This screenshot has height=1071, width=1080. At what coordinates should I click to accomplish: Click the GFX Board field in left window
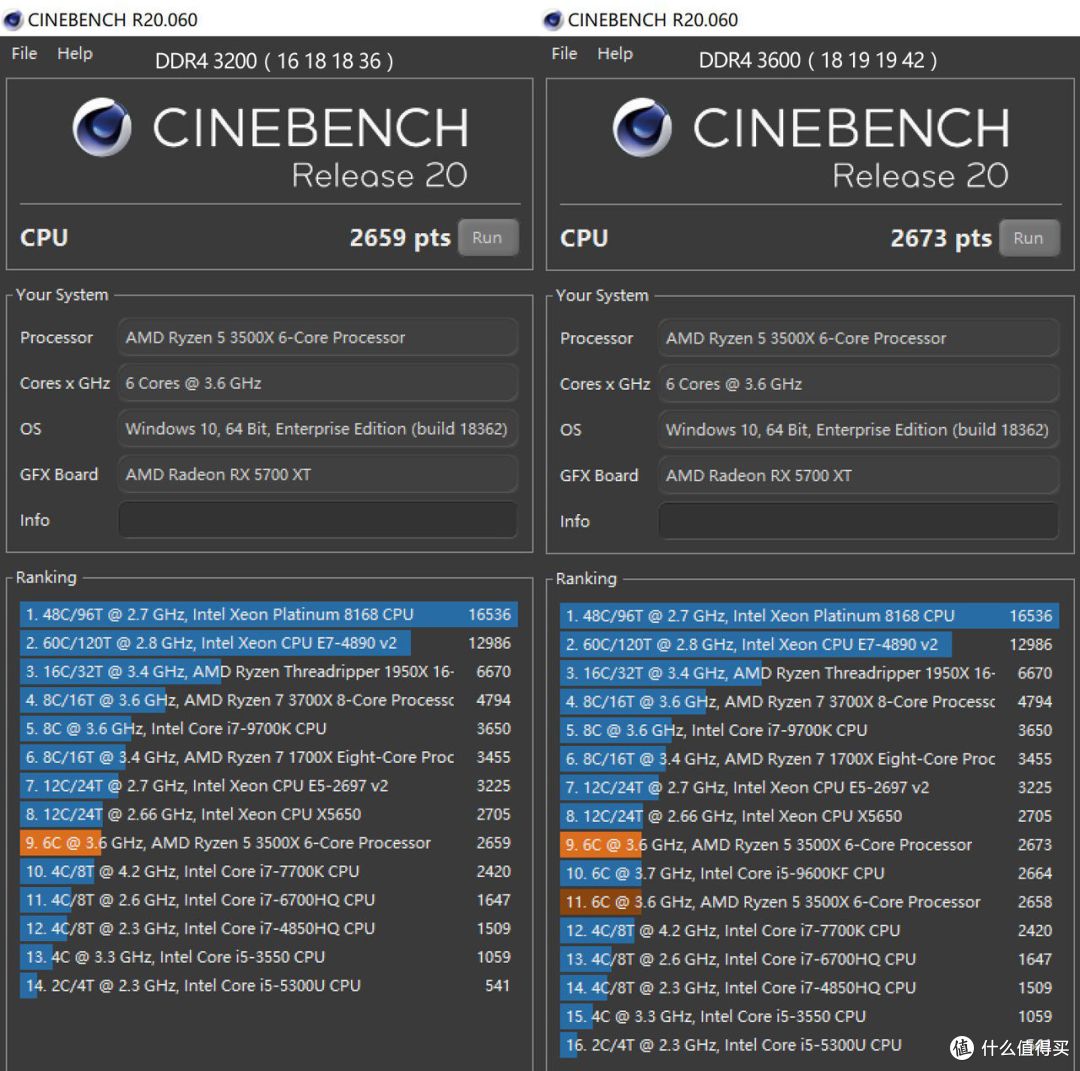318,474
